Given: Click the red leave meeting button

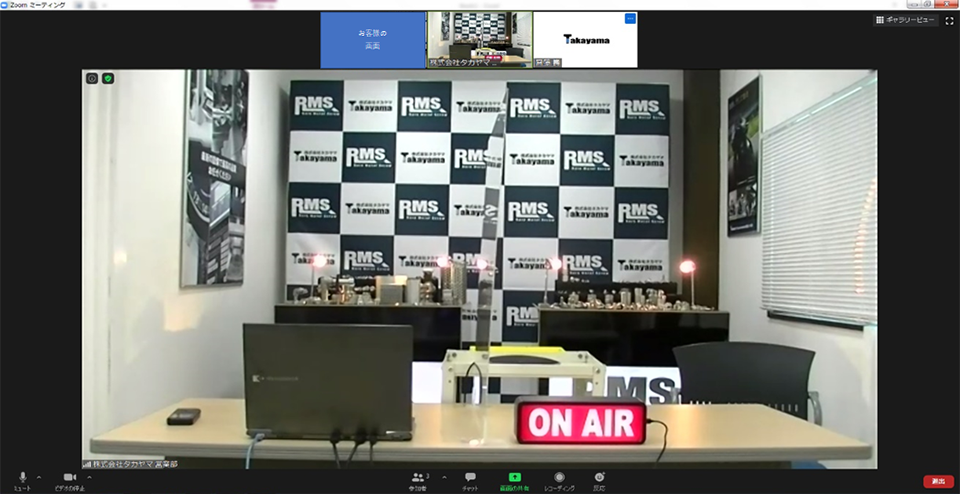Looking at the screenshot, I should (938, 482).
